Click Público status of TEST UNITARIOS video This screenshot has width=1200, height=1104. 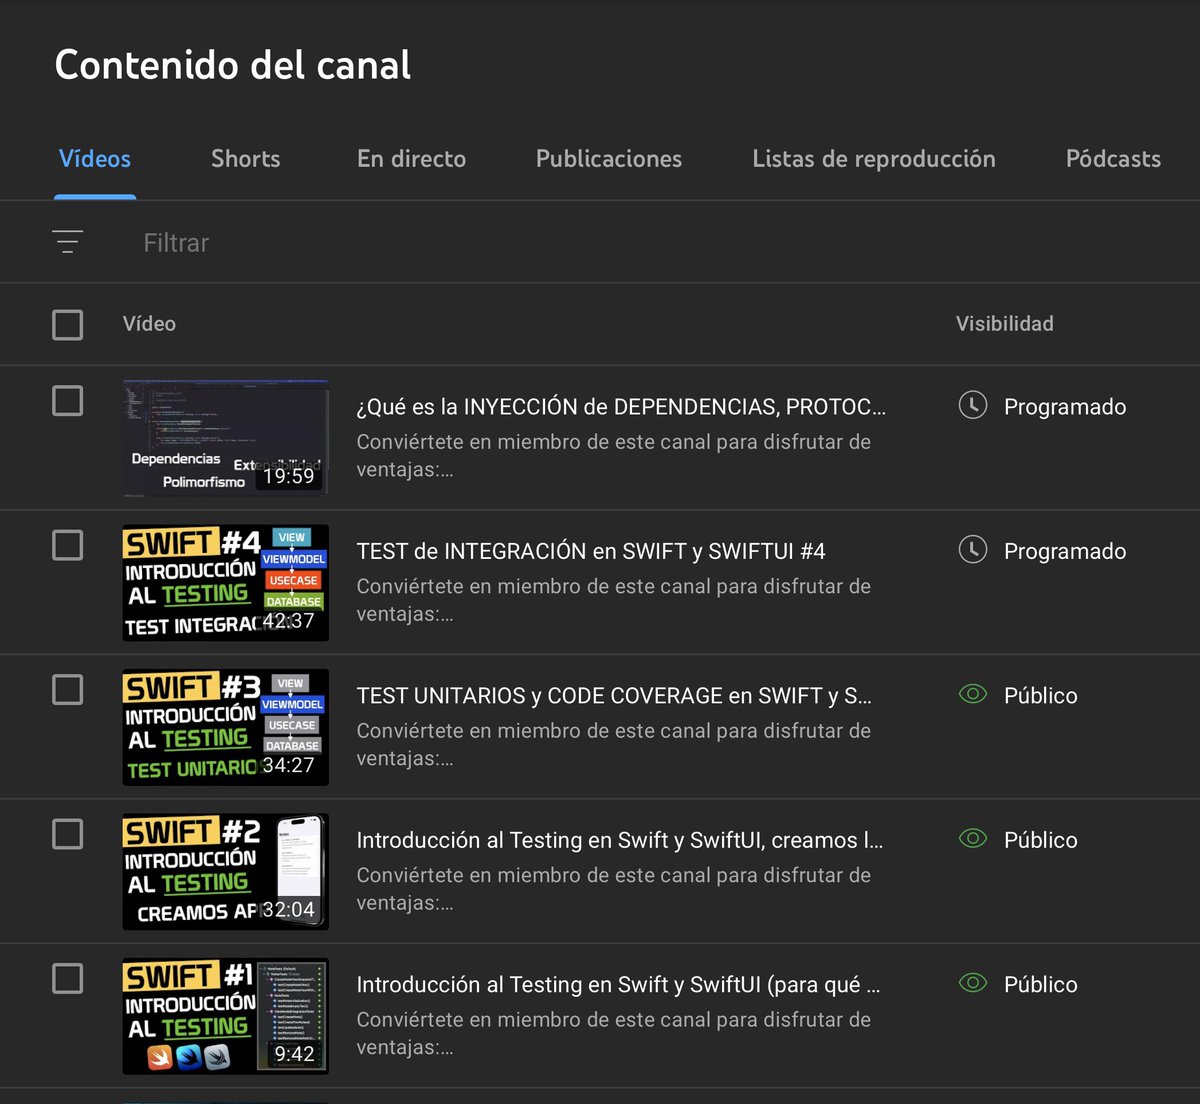(1041, 696)
